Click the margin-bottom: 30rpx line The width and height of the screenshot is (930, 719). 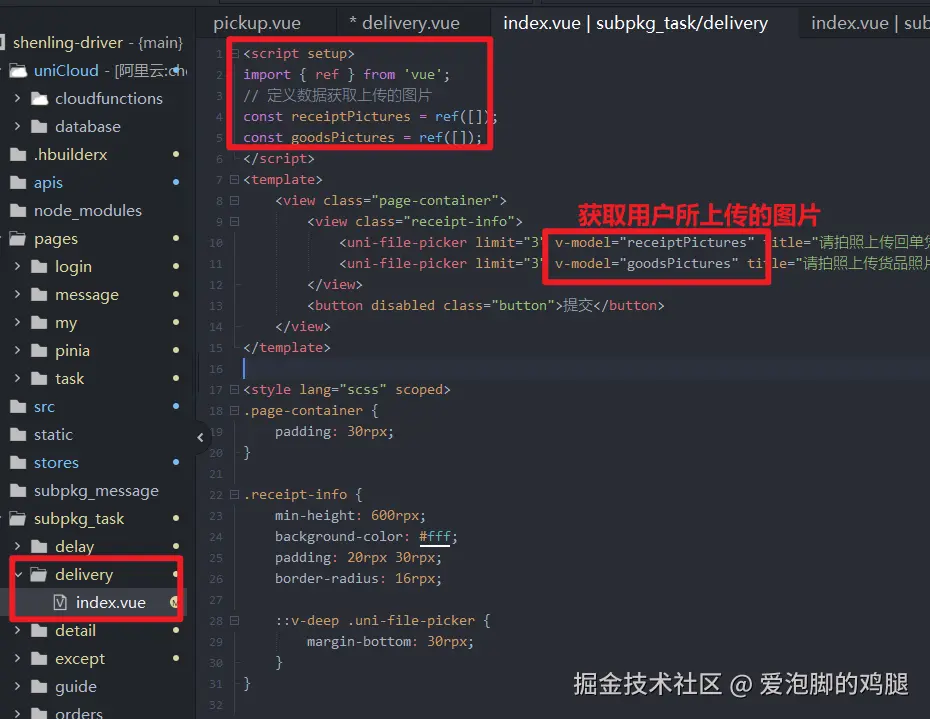[390, 641]
